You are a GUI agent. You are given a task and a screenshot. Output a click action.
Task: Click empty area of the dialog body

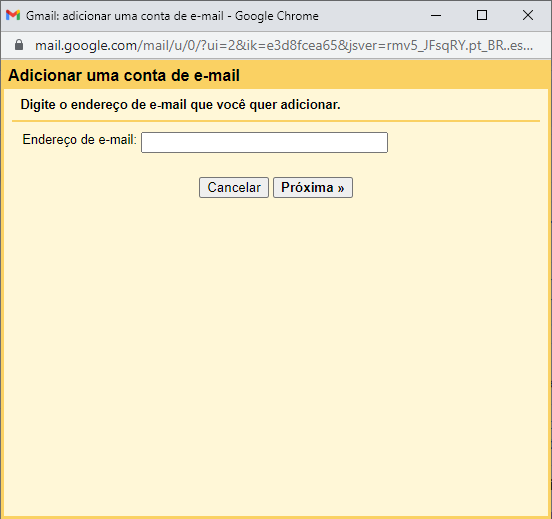[276, 334]
